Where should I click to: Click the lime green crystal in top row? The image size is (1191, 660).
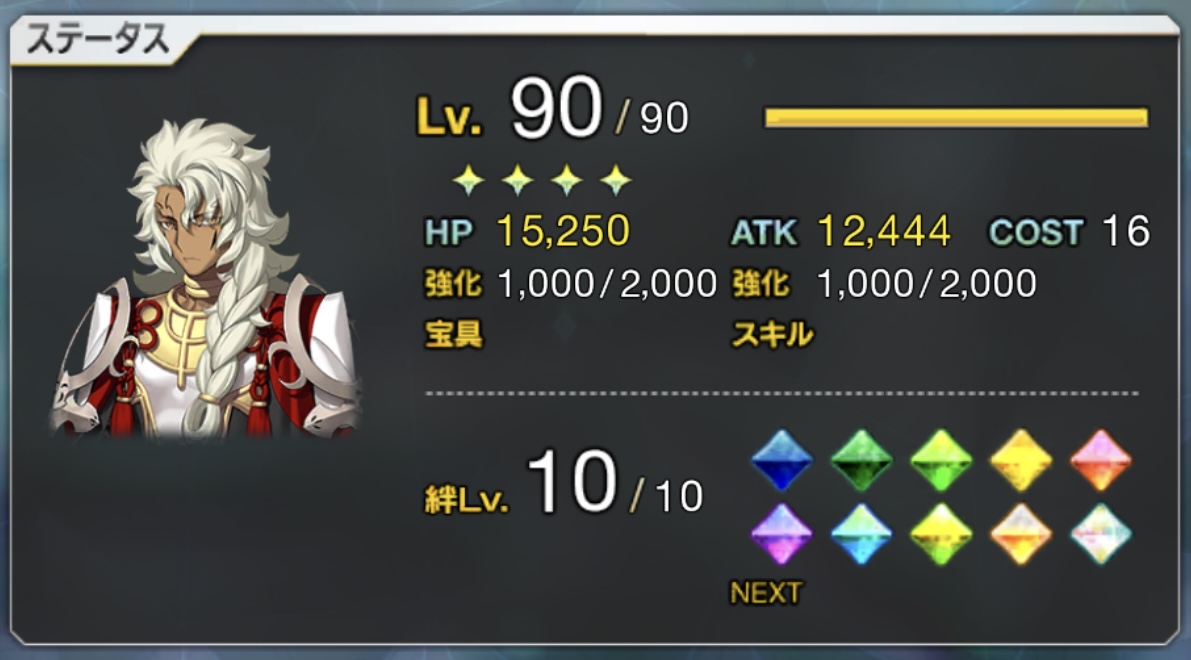pyautogui.click(x=941, y=461)
